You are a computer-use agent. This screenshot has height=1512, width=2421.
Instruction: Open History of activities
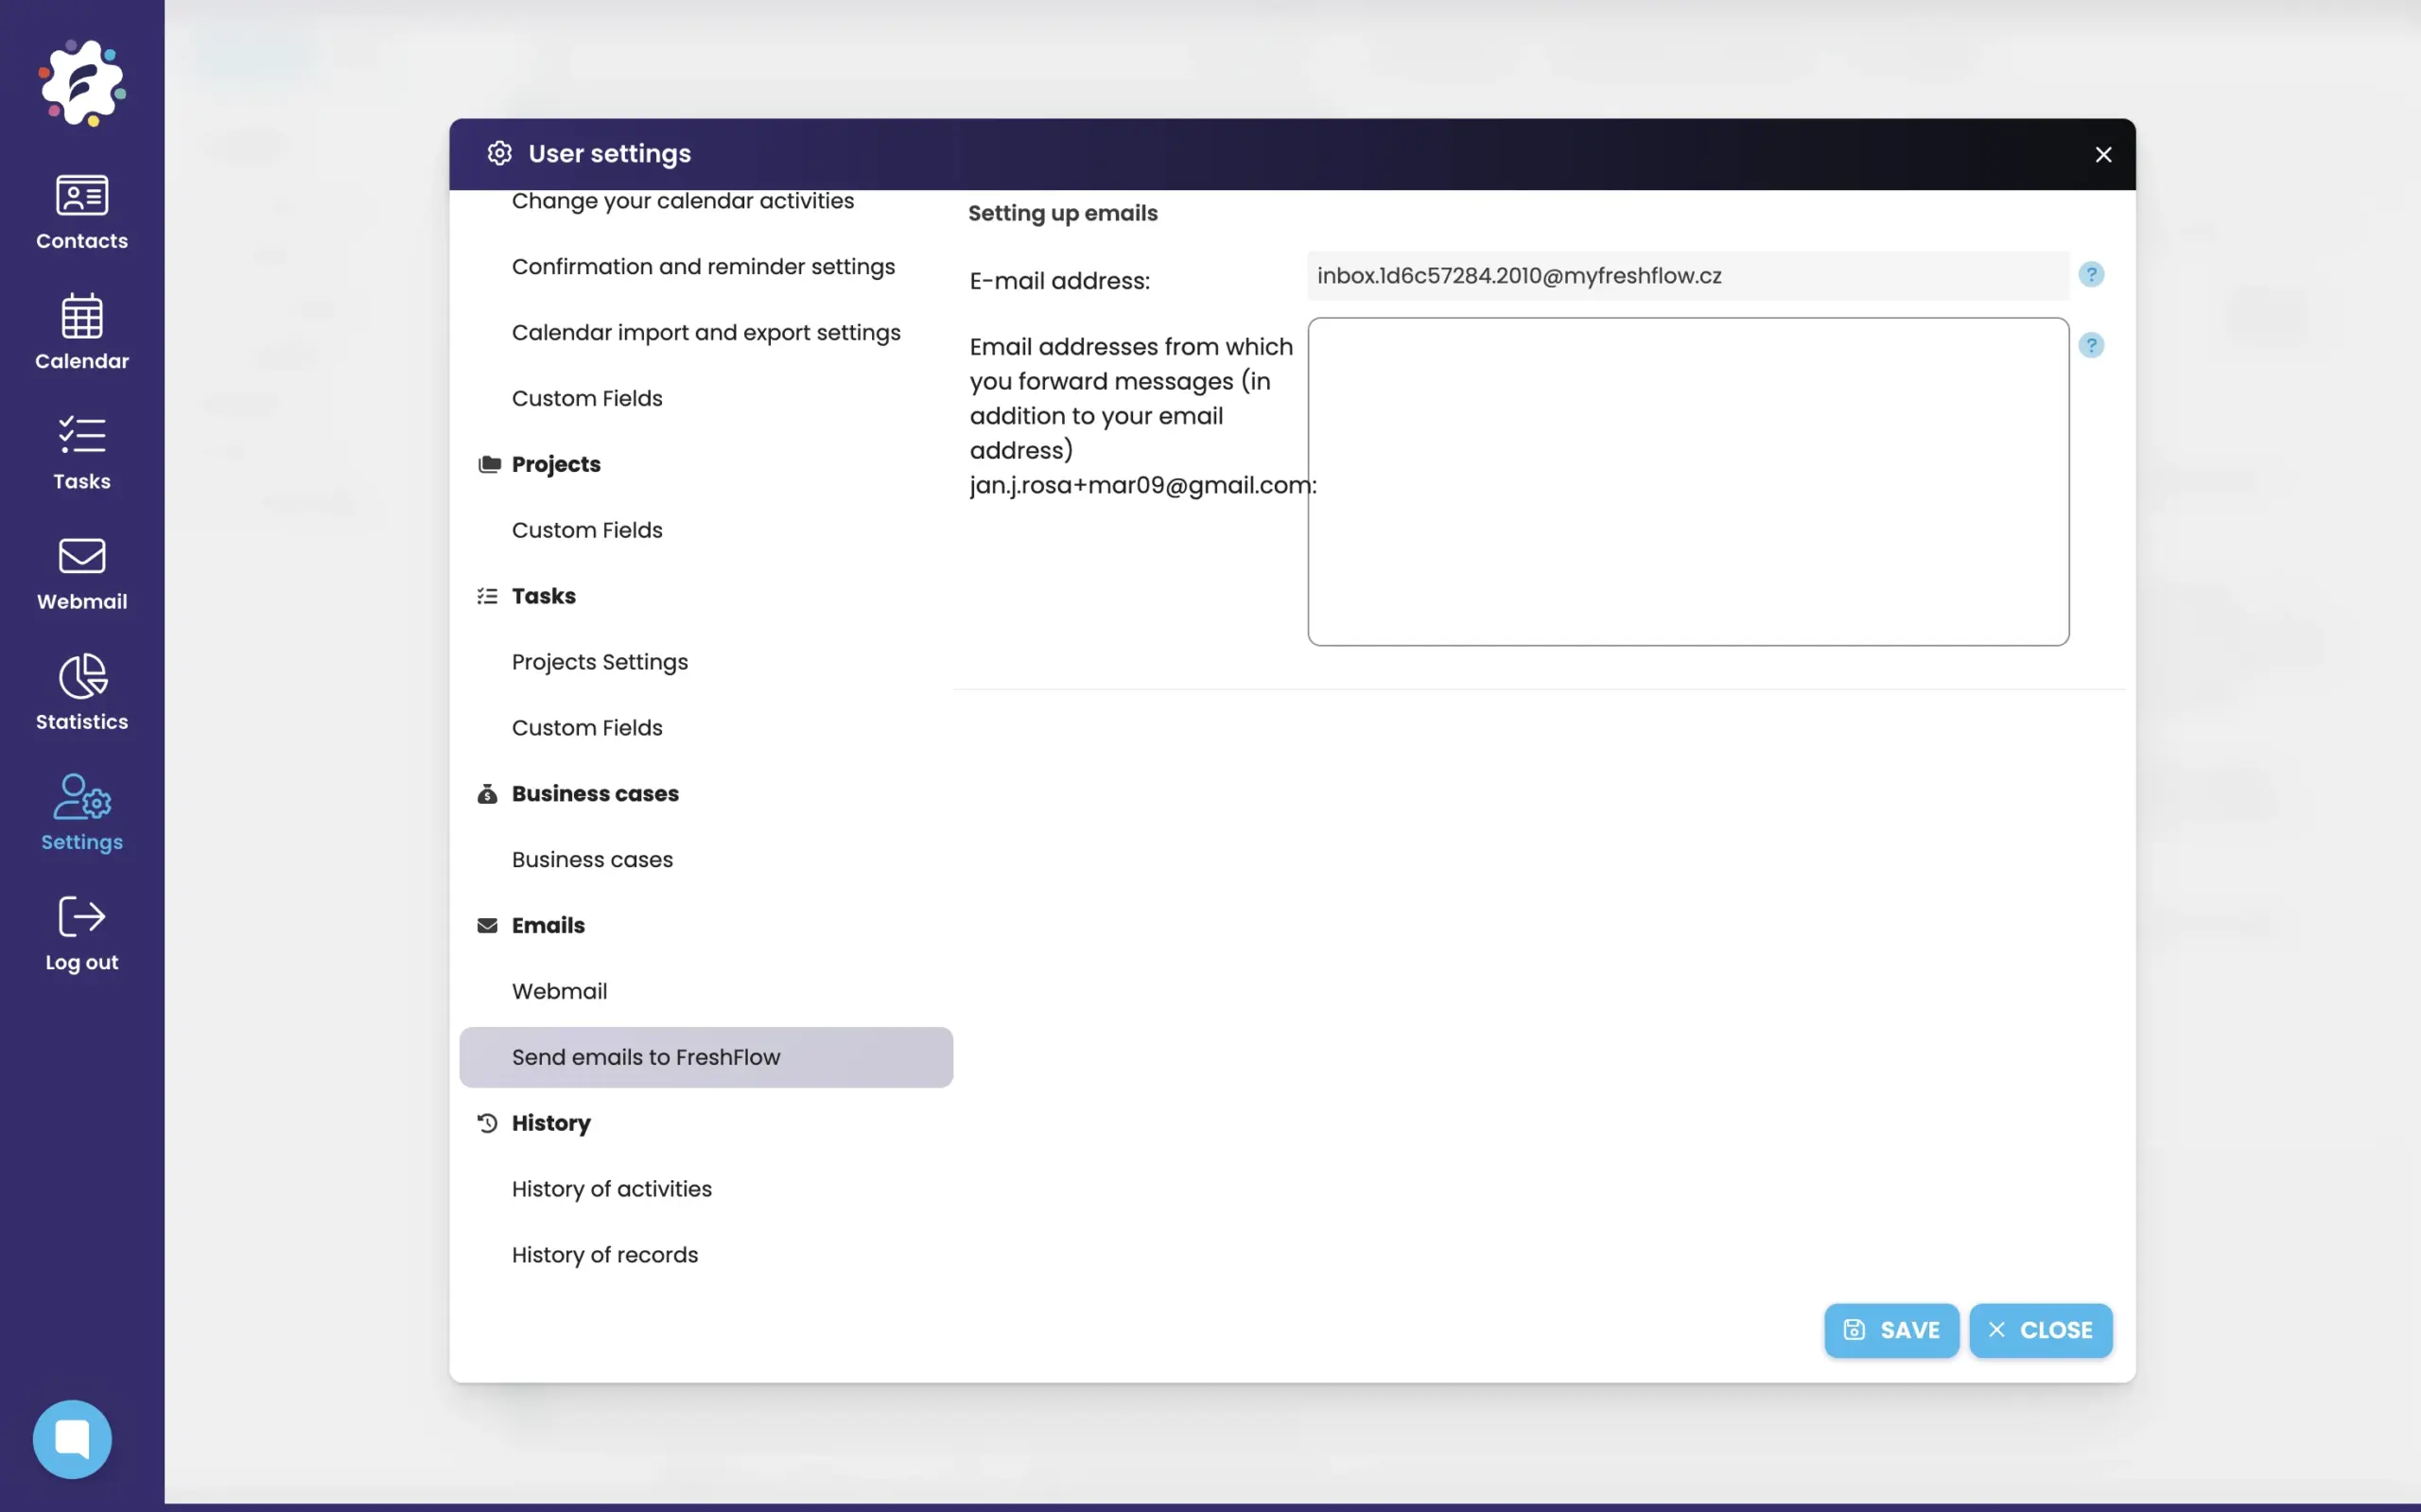pyautogui.click(x=611, y=1189)
